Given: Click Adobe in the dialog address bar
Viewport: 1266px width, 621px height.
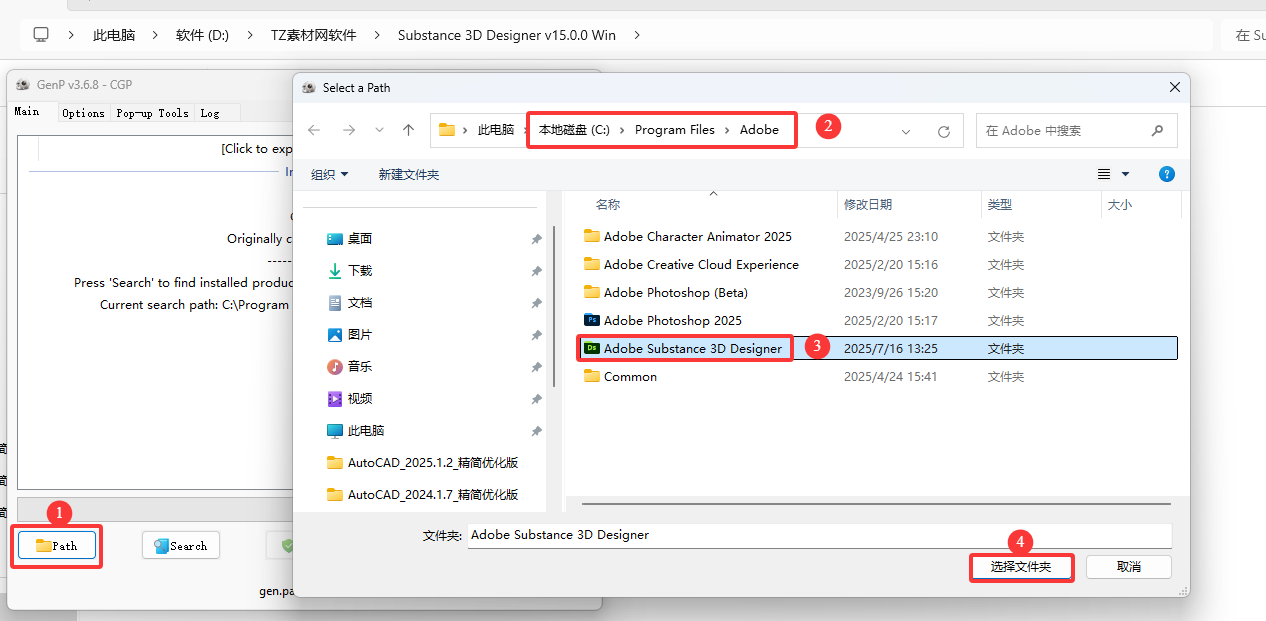Looking at the screenshot, I should (759, 130).
